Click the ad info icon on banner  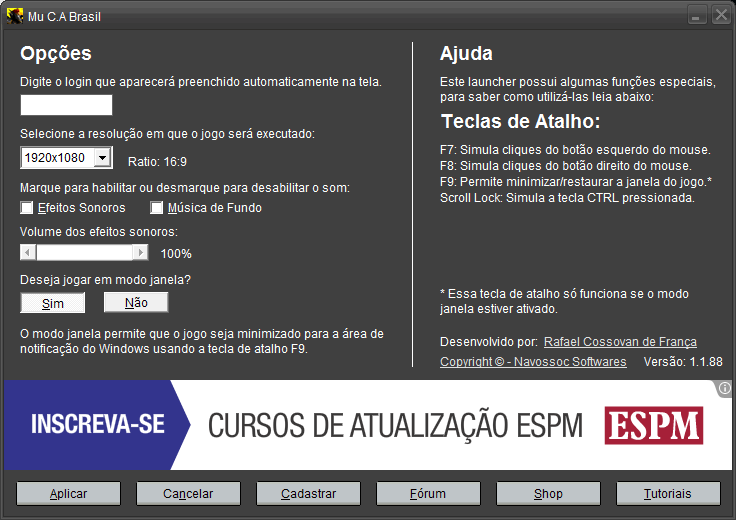(725, 389)
